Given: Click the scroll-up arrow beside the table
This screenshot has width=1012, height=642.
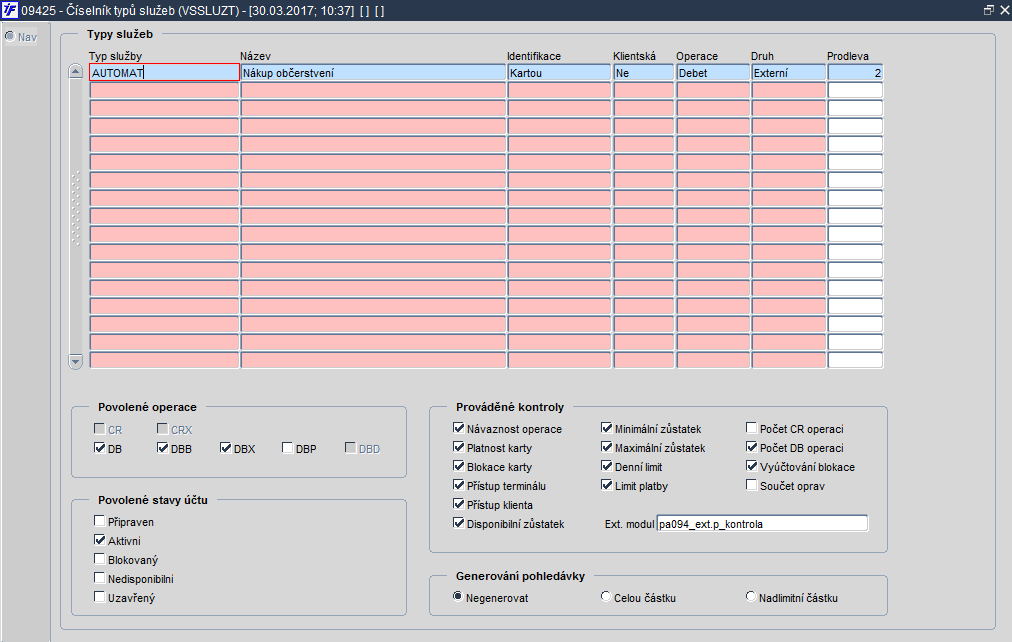Looking at the screenshot, I should [76, 72].
